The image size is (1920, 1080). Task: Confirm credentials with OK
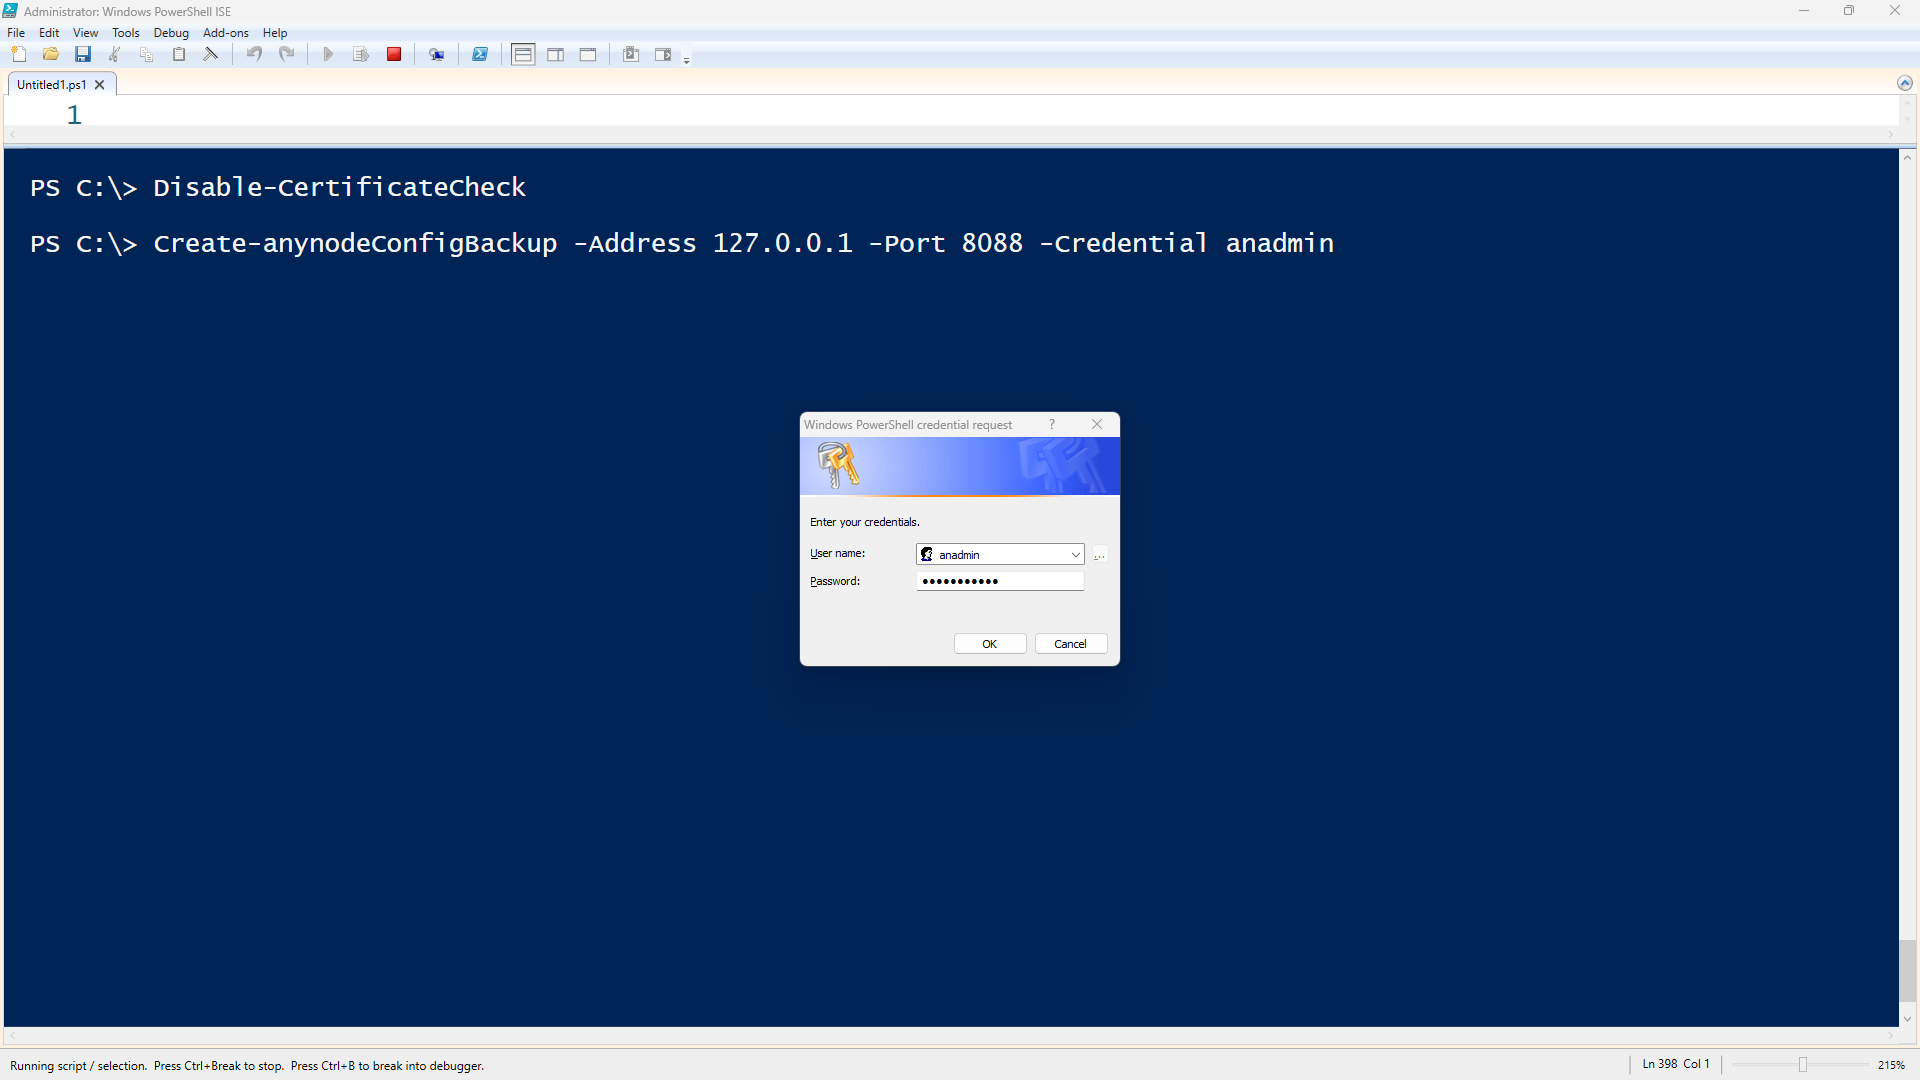pos(989,643)
